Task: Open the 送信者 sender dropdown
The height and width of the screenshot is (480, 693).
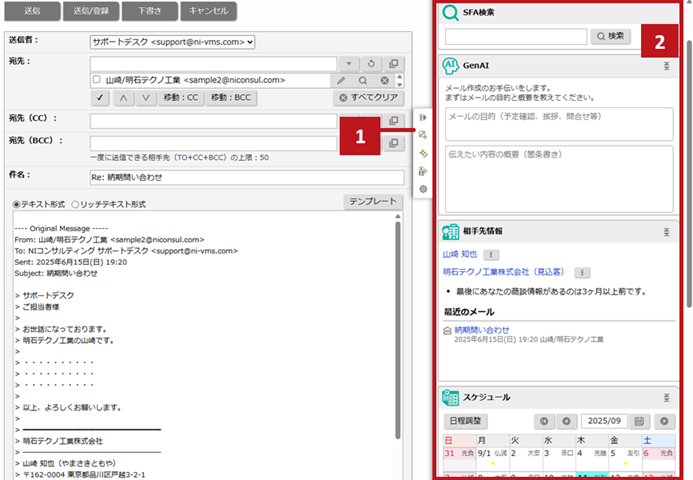Action: 173,42
